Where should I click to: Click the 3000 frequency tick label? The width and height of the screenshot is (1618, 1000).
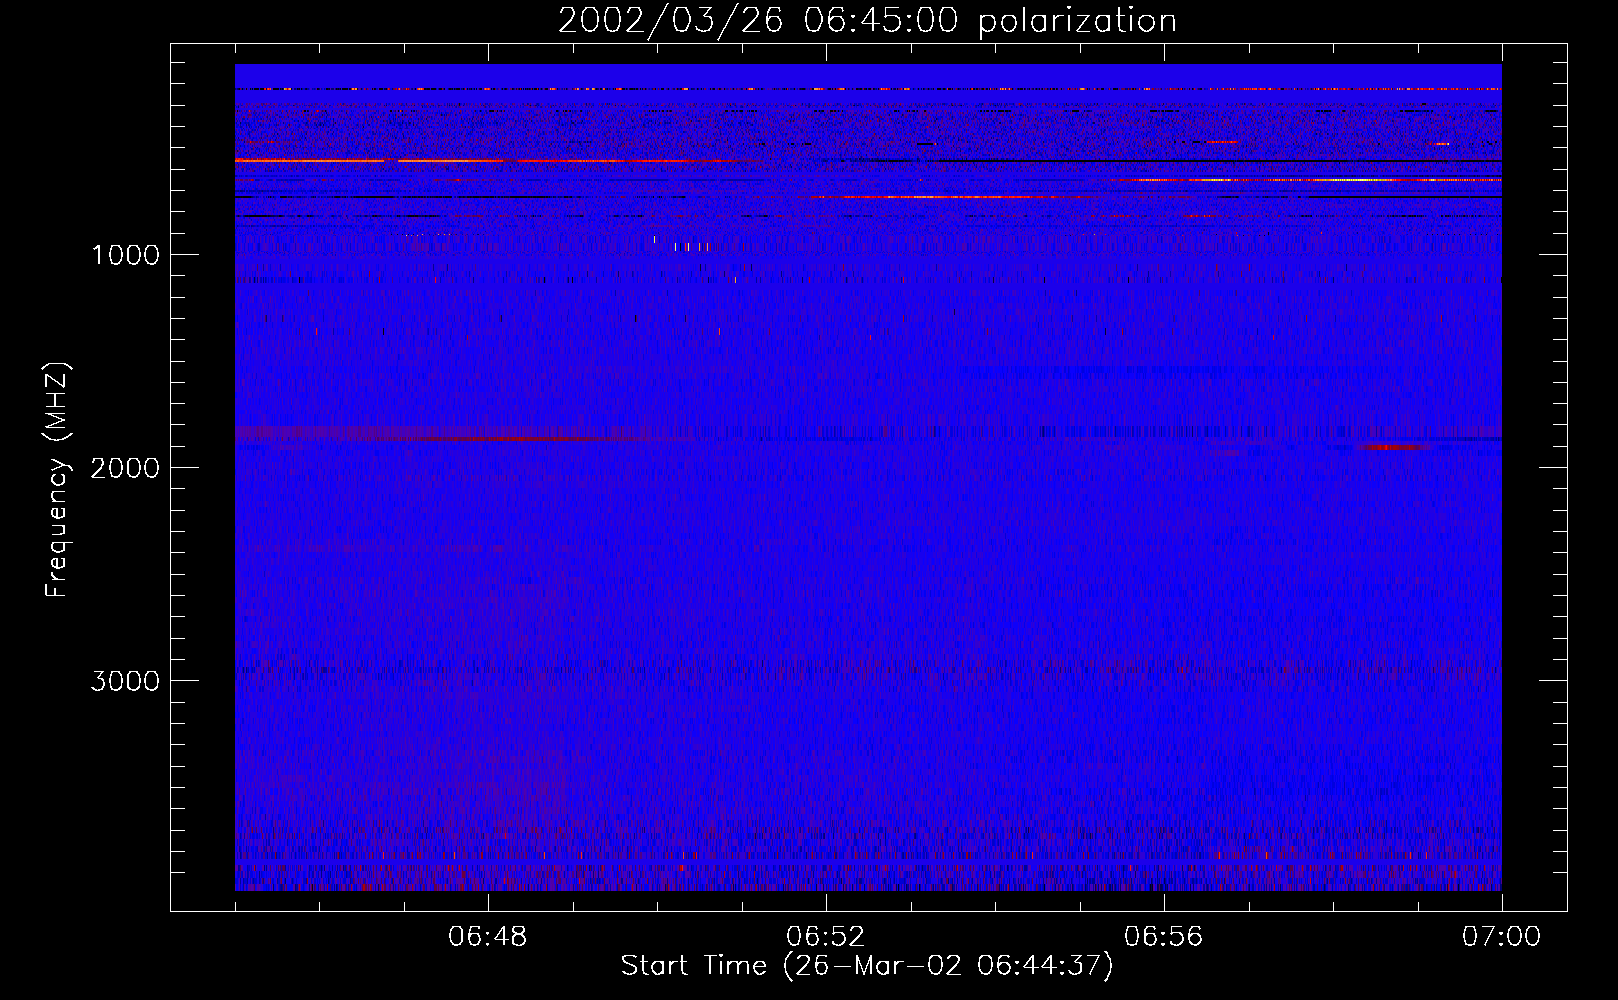(x=125, y=681)
